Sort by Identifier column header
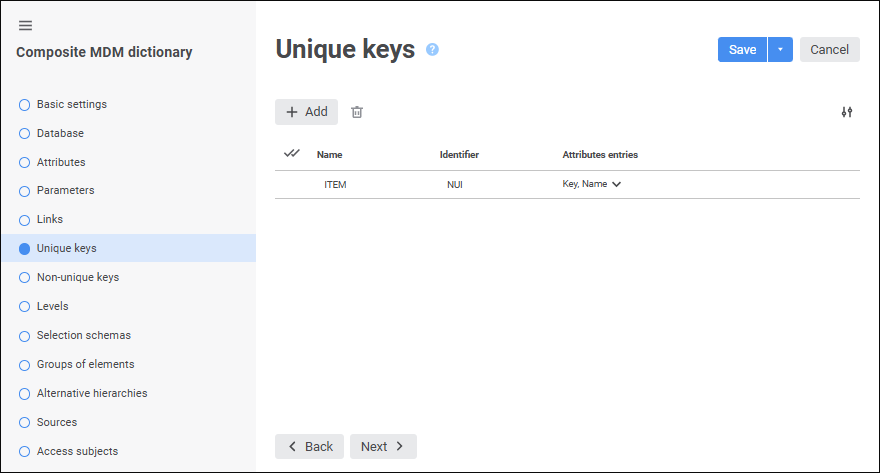This screenshot has height=473, width=880. (x=459, y=155)
